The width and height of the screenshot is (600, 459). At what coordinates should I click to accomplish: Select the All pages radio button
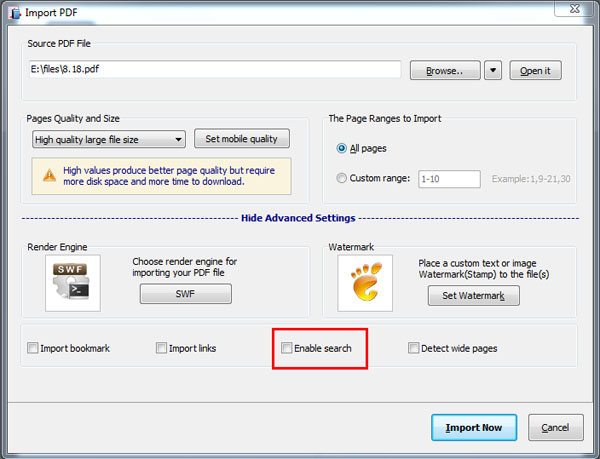tap(341, 148)
